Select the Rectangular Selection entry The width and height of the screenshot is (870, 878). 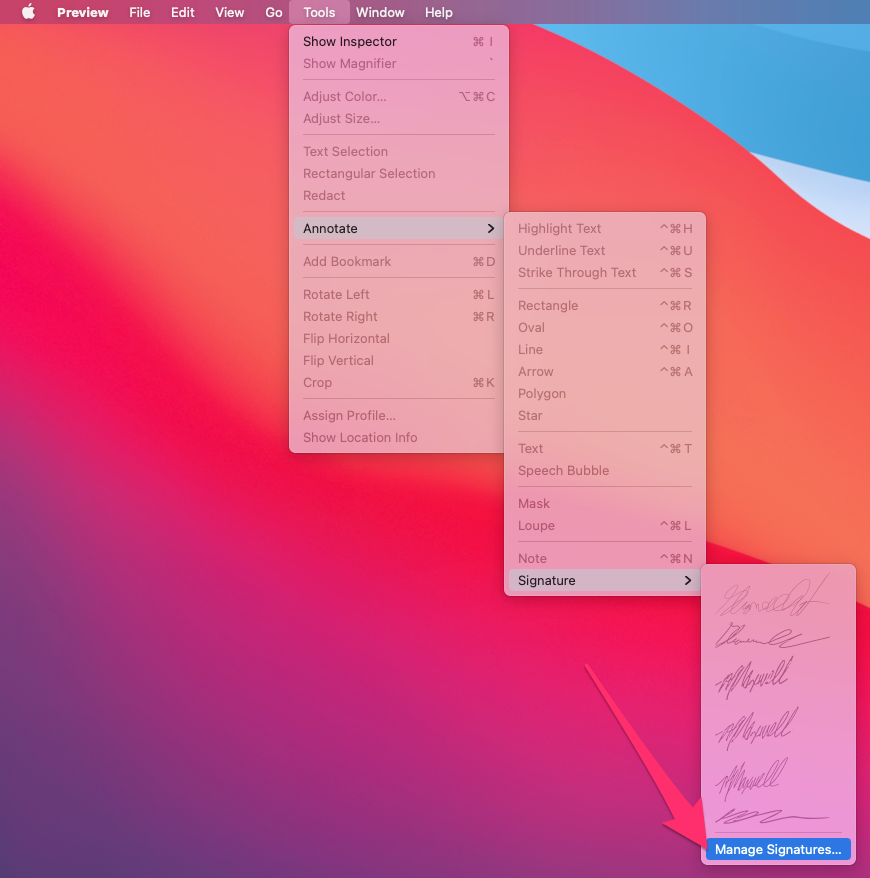[x=399, y=173]
